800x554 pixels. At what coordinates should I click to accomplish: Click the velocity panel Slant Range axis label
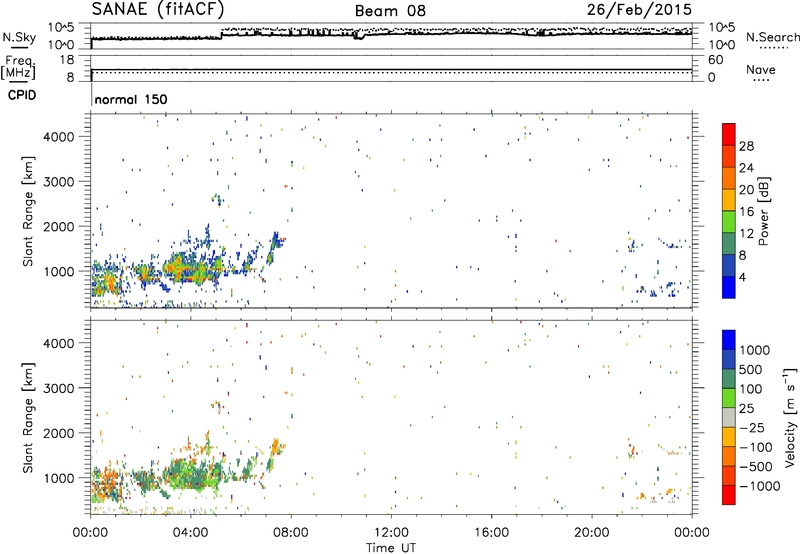(x=28, y=418)
